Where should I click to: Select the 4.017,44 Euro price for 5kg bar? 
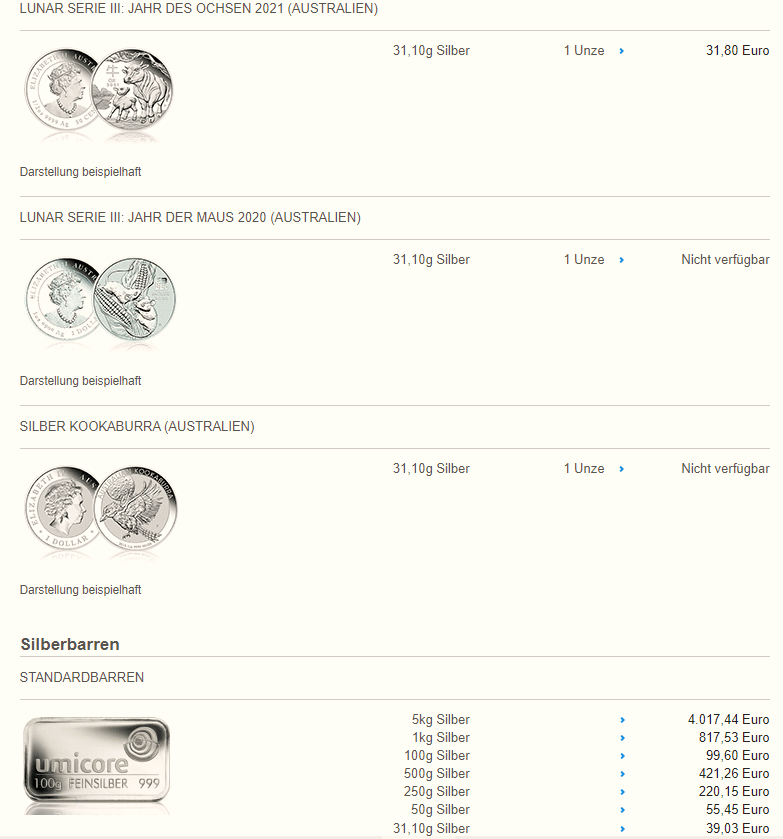pyautogui.click(x=728, y=720)
